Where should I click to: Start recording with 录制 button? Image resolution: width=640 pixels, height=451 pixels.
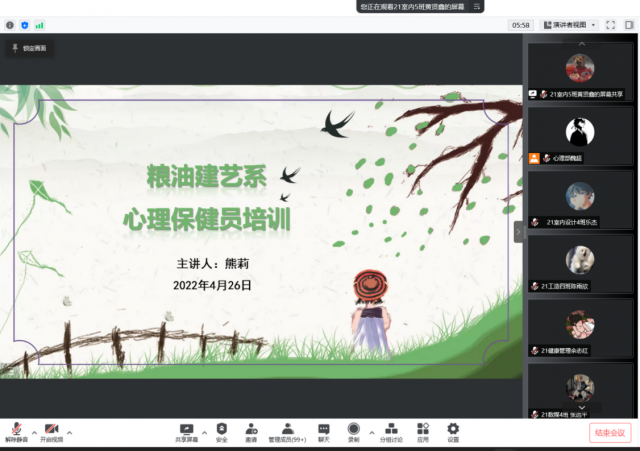pyautogui.click(x=353, y=431)
